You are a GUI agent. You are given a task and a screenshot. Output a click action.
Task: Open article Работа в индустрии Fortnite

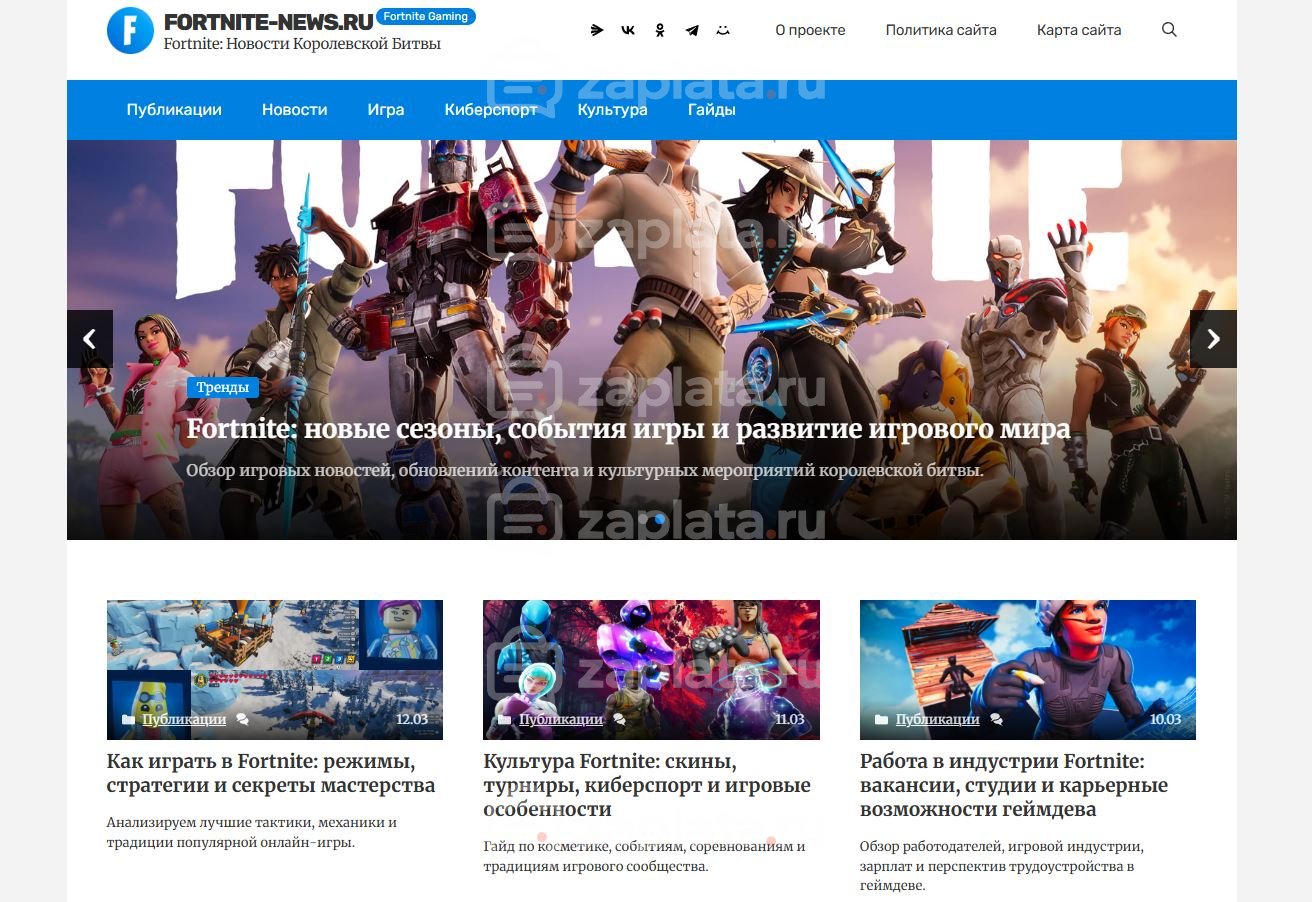click(1014, 785)
